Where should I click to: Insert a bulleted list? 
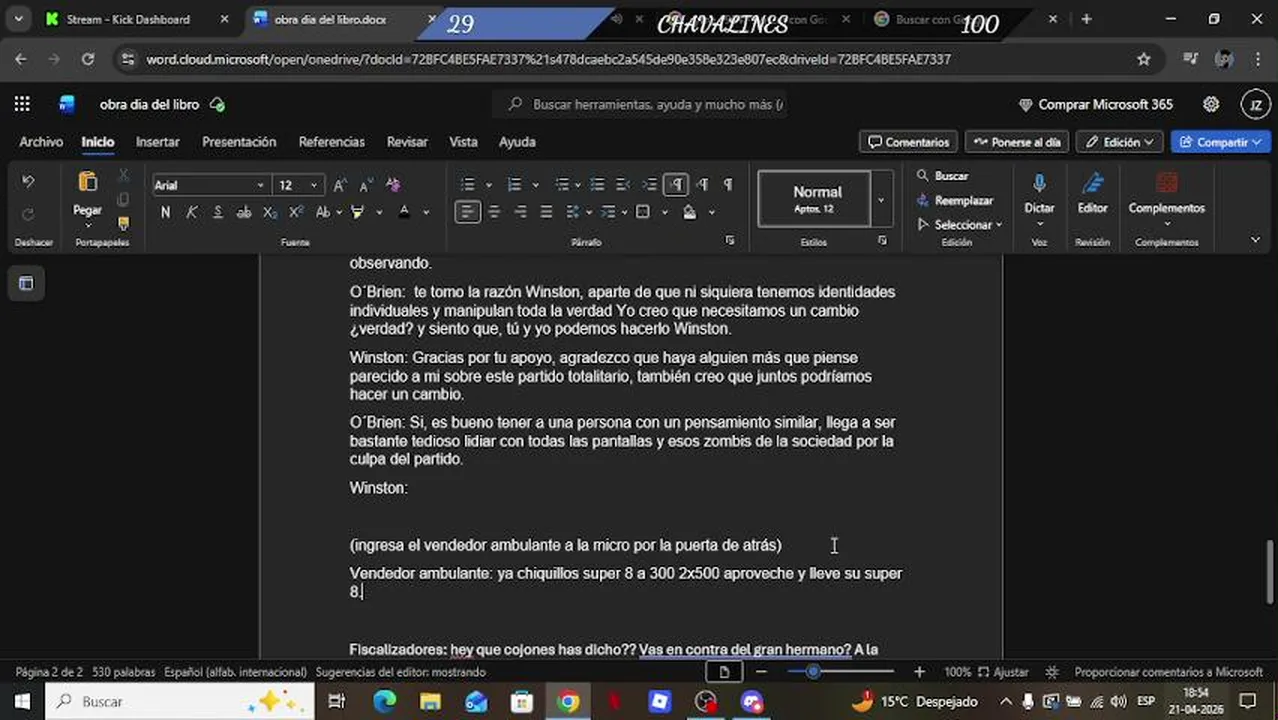click(467, 185)
